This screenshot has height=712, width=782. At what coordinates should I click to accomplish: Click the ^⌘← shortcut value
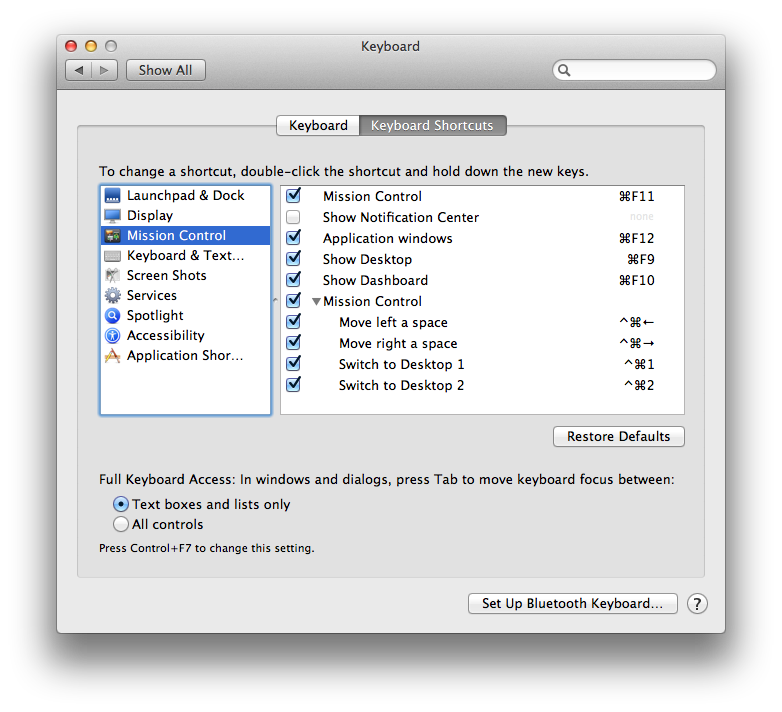636,322
